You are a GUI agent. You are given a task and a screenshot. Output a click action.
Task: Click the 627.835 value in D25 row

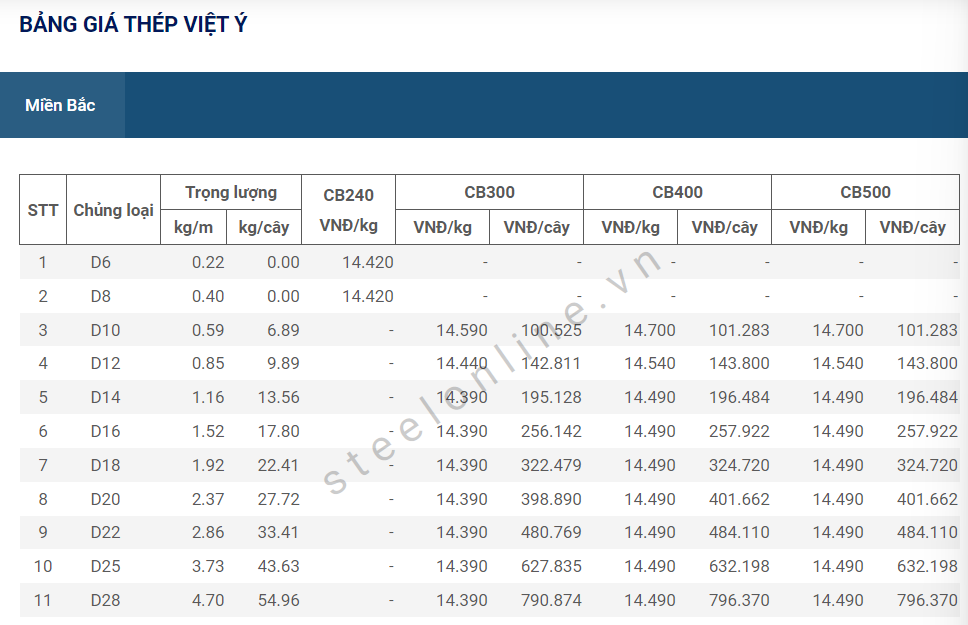[x=551, y=566]
